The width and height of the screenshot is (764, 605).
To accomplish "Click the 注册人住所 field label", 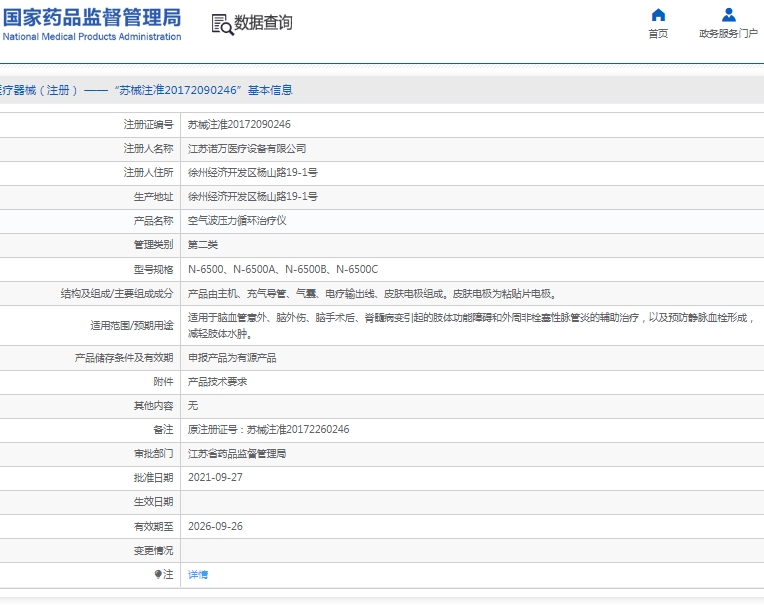I will click(x=149, y=172).
